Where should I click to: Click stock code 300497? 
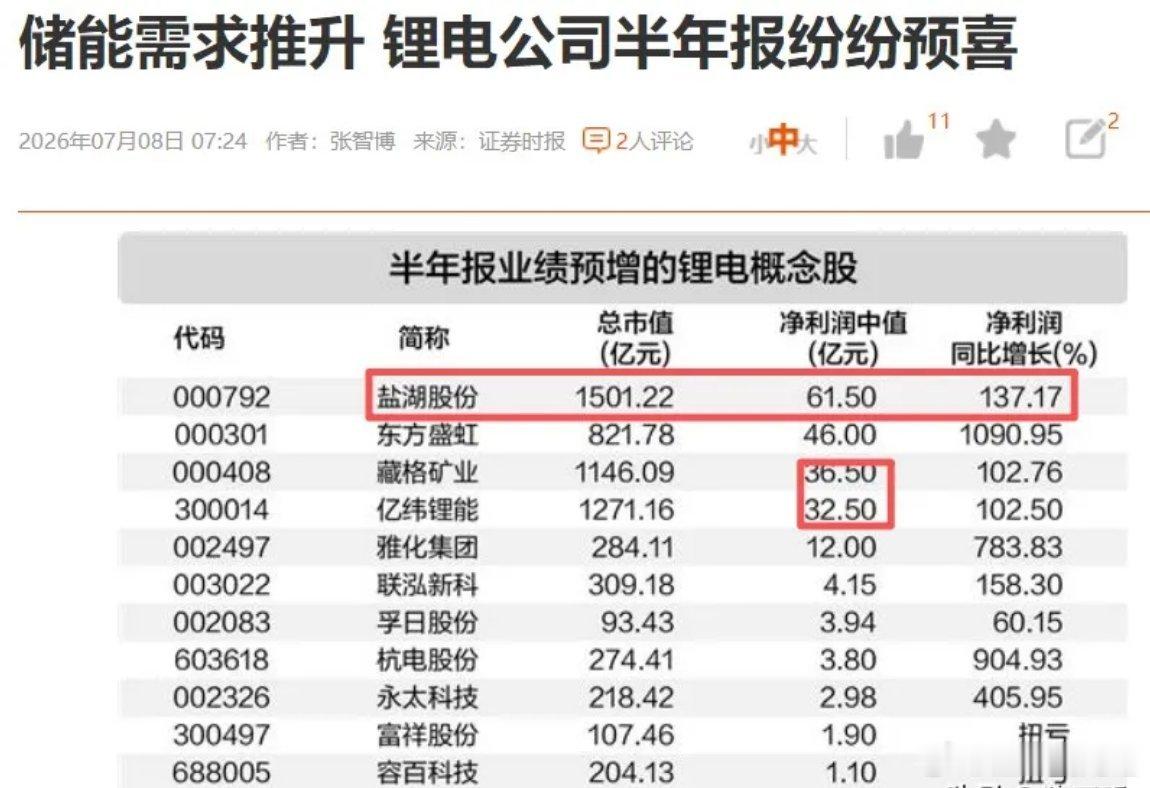222,735
